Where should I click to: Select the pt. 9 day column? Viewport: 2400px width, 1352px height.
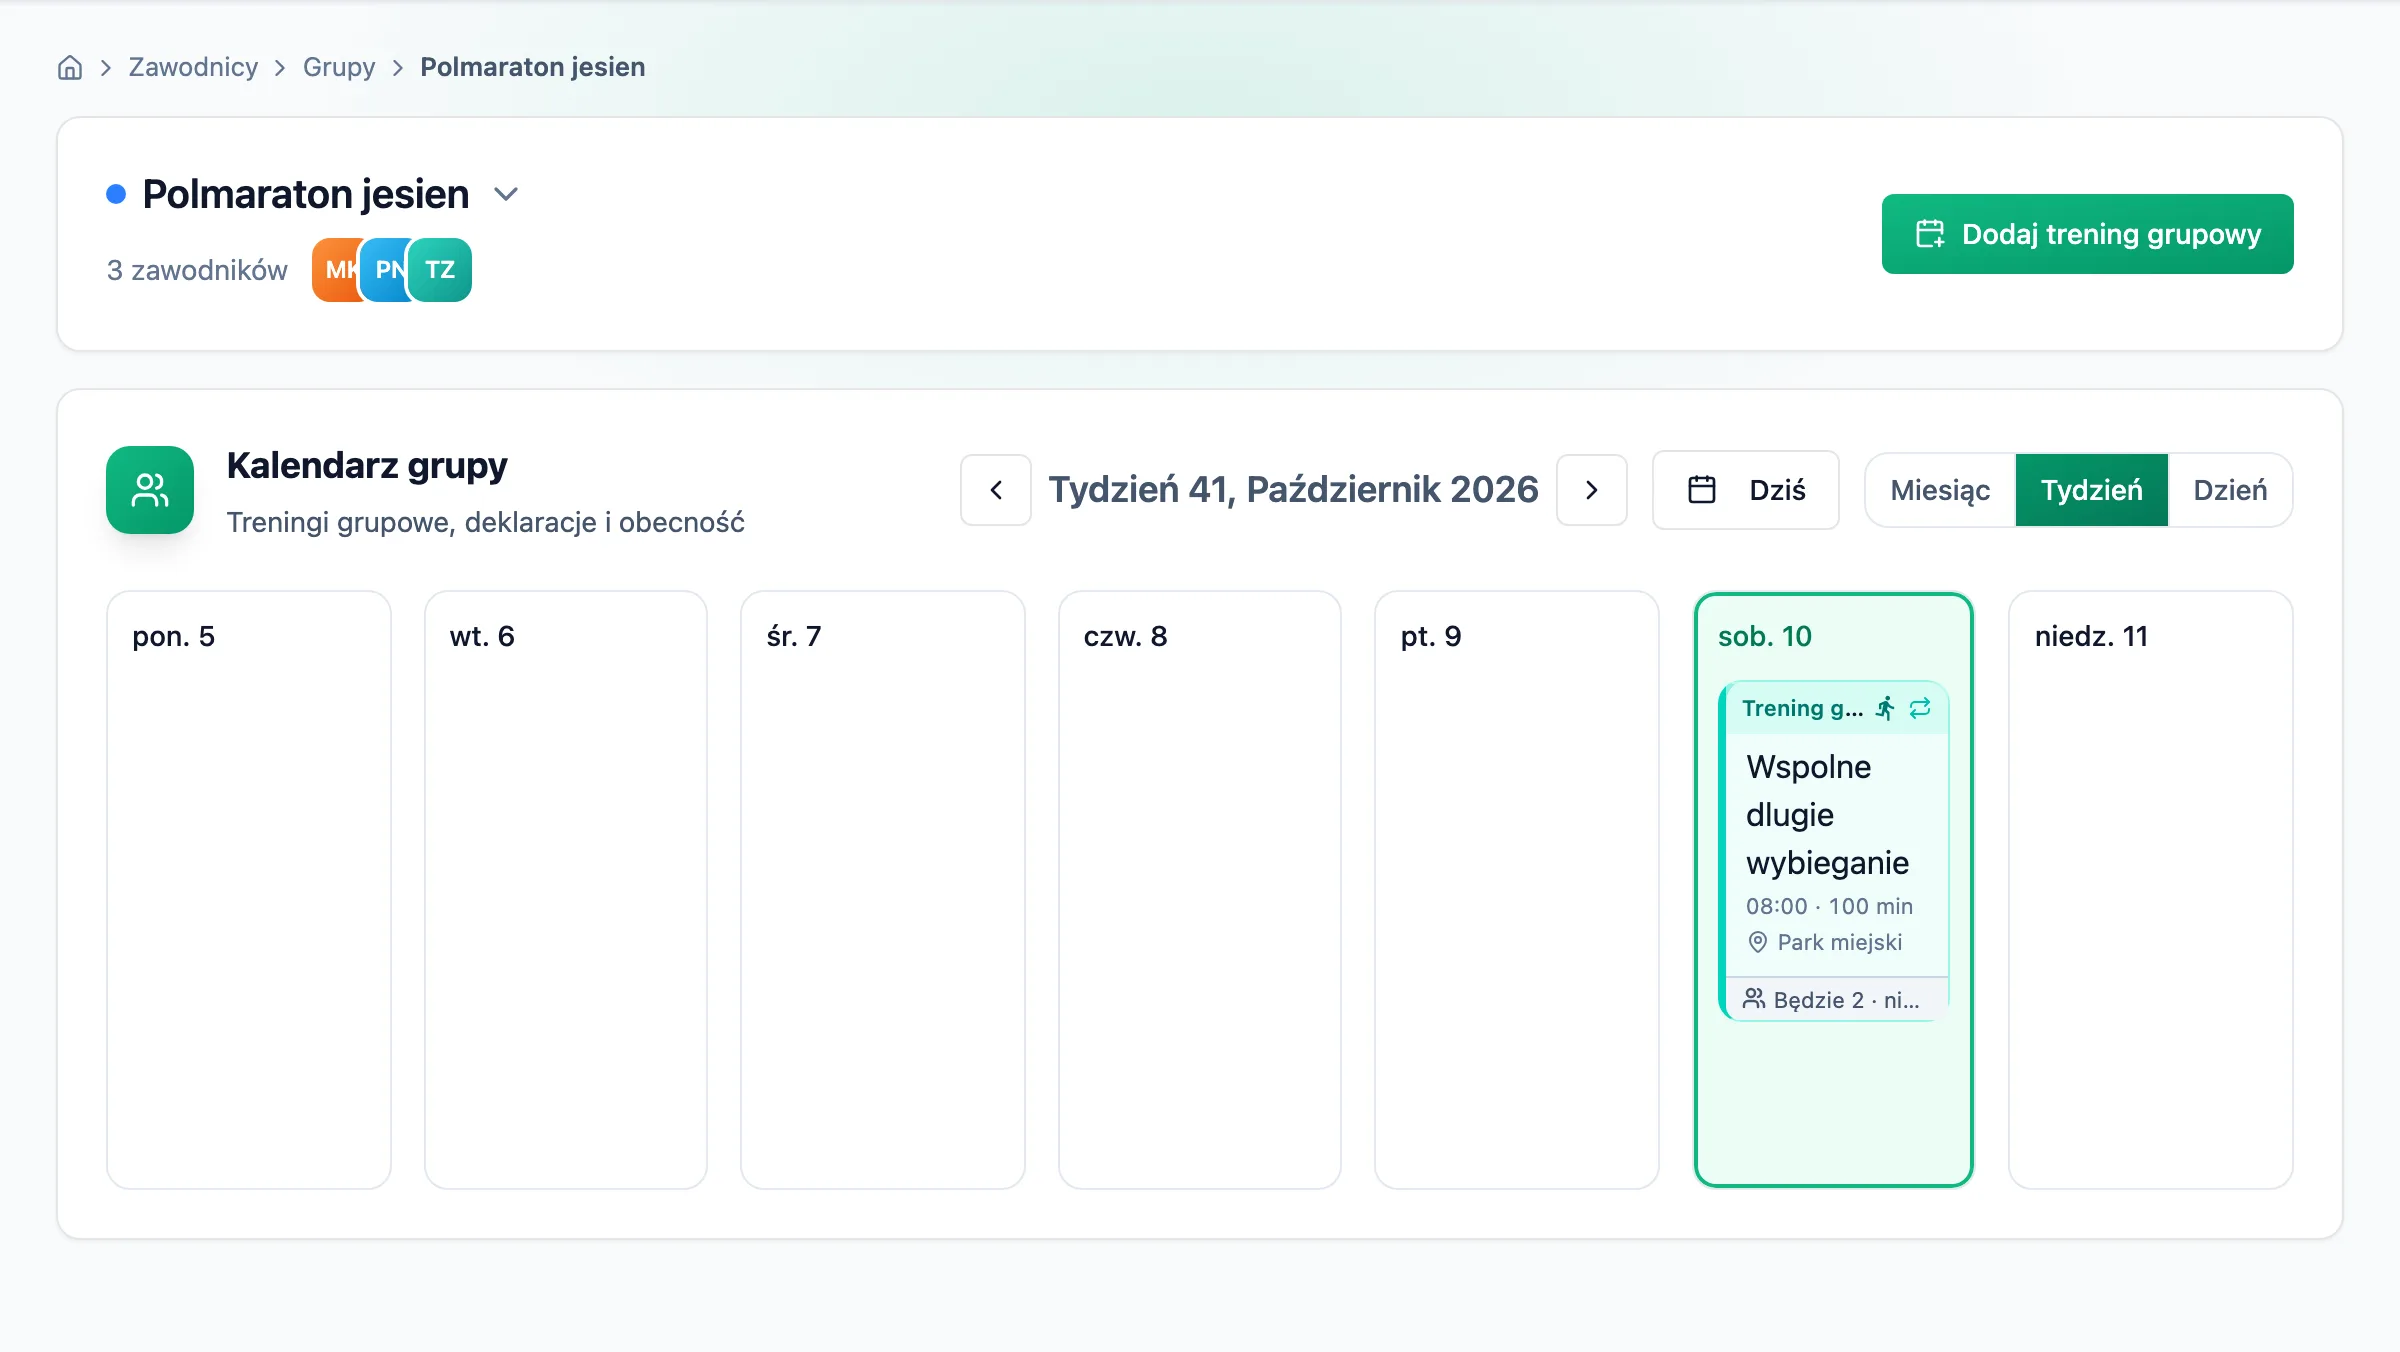pyautogui.click(x=1517, y=890)
